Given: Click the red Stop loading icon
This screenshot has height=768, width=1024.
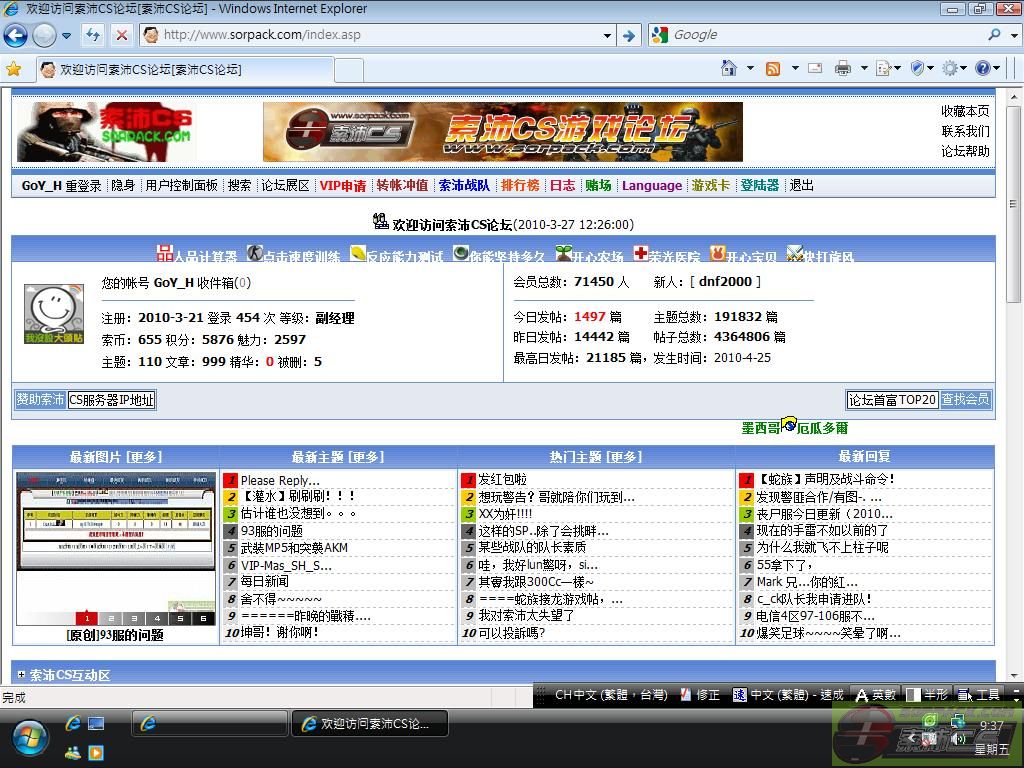Looking at the screenshot, I should tap(121, 35).
